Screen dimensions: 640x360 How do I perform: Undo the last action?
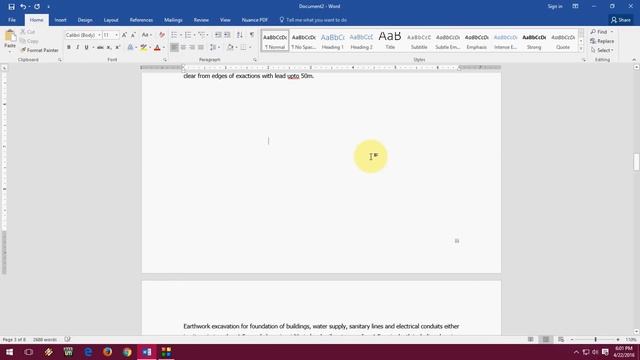(23, 7)
